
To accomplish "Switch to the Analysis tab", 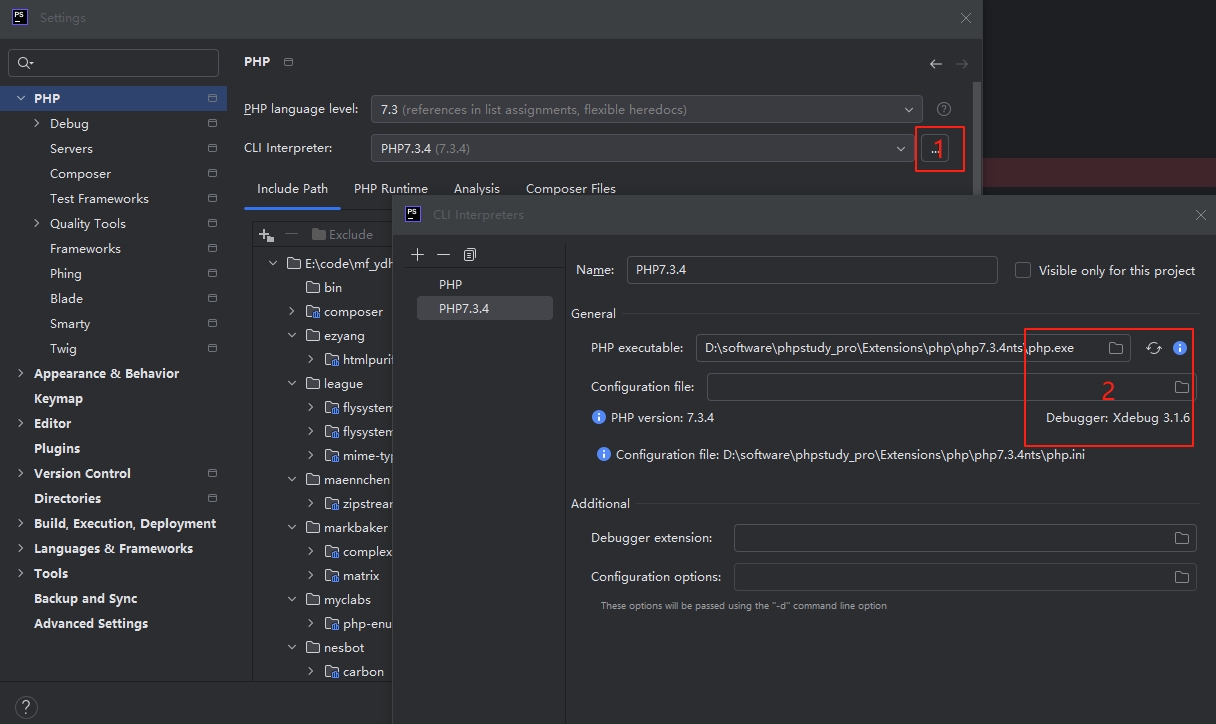I will coord(476,188).
